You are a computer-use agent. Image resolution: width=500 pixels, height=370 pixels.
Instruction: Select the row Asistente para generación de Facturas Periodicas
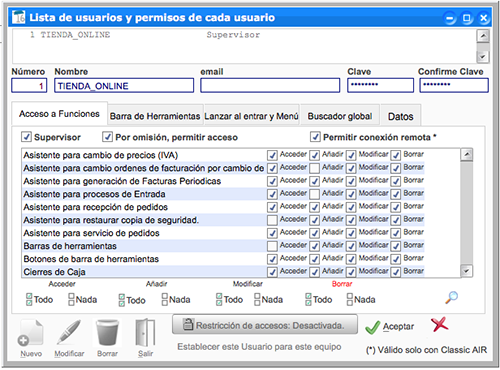(223, 181)
